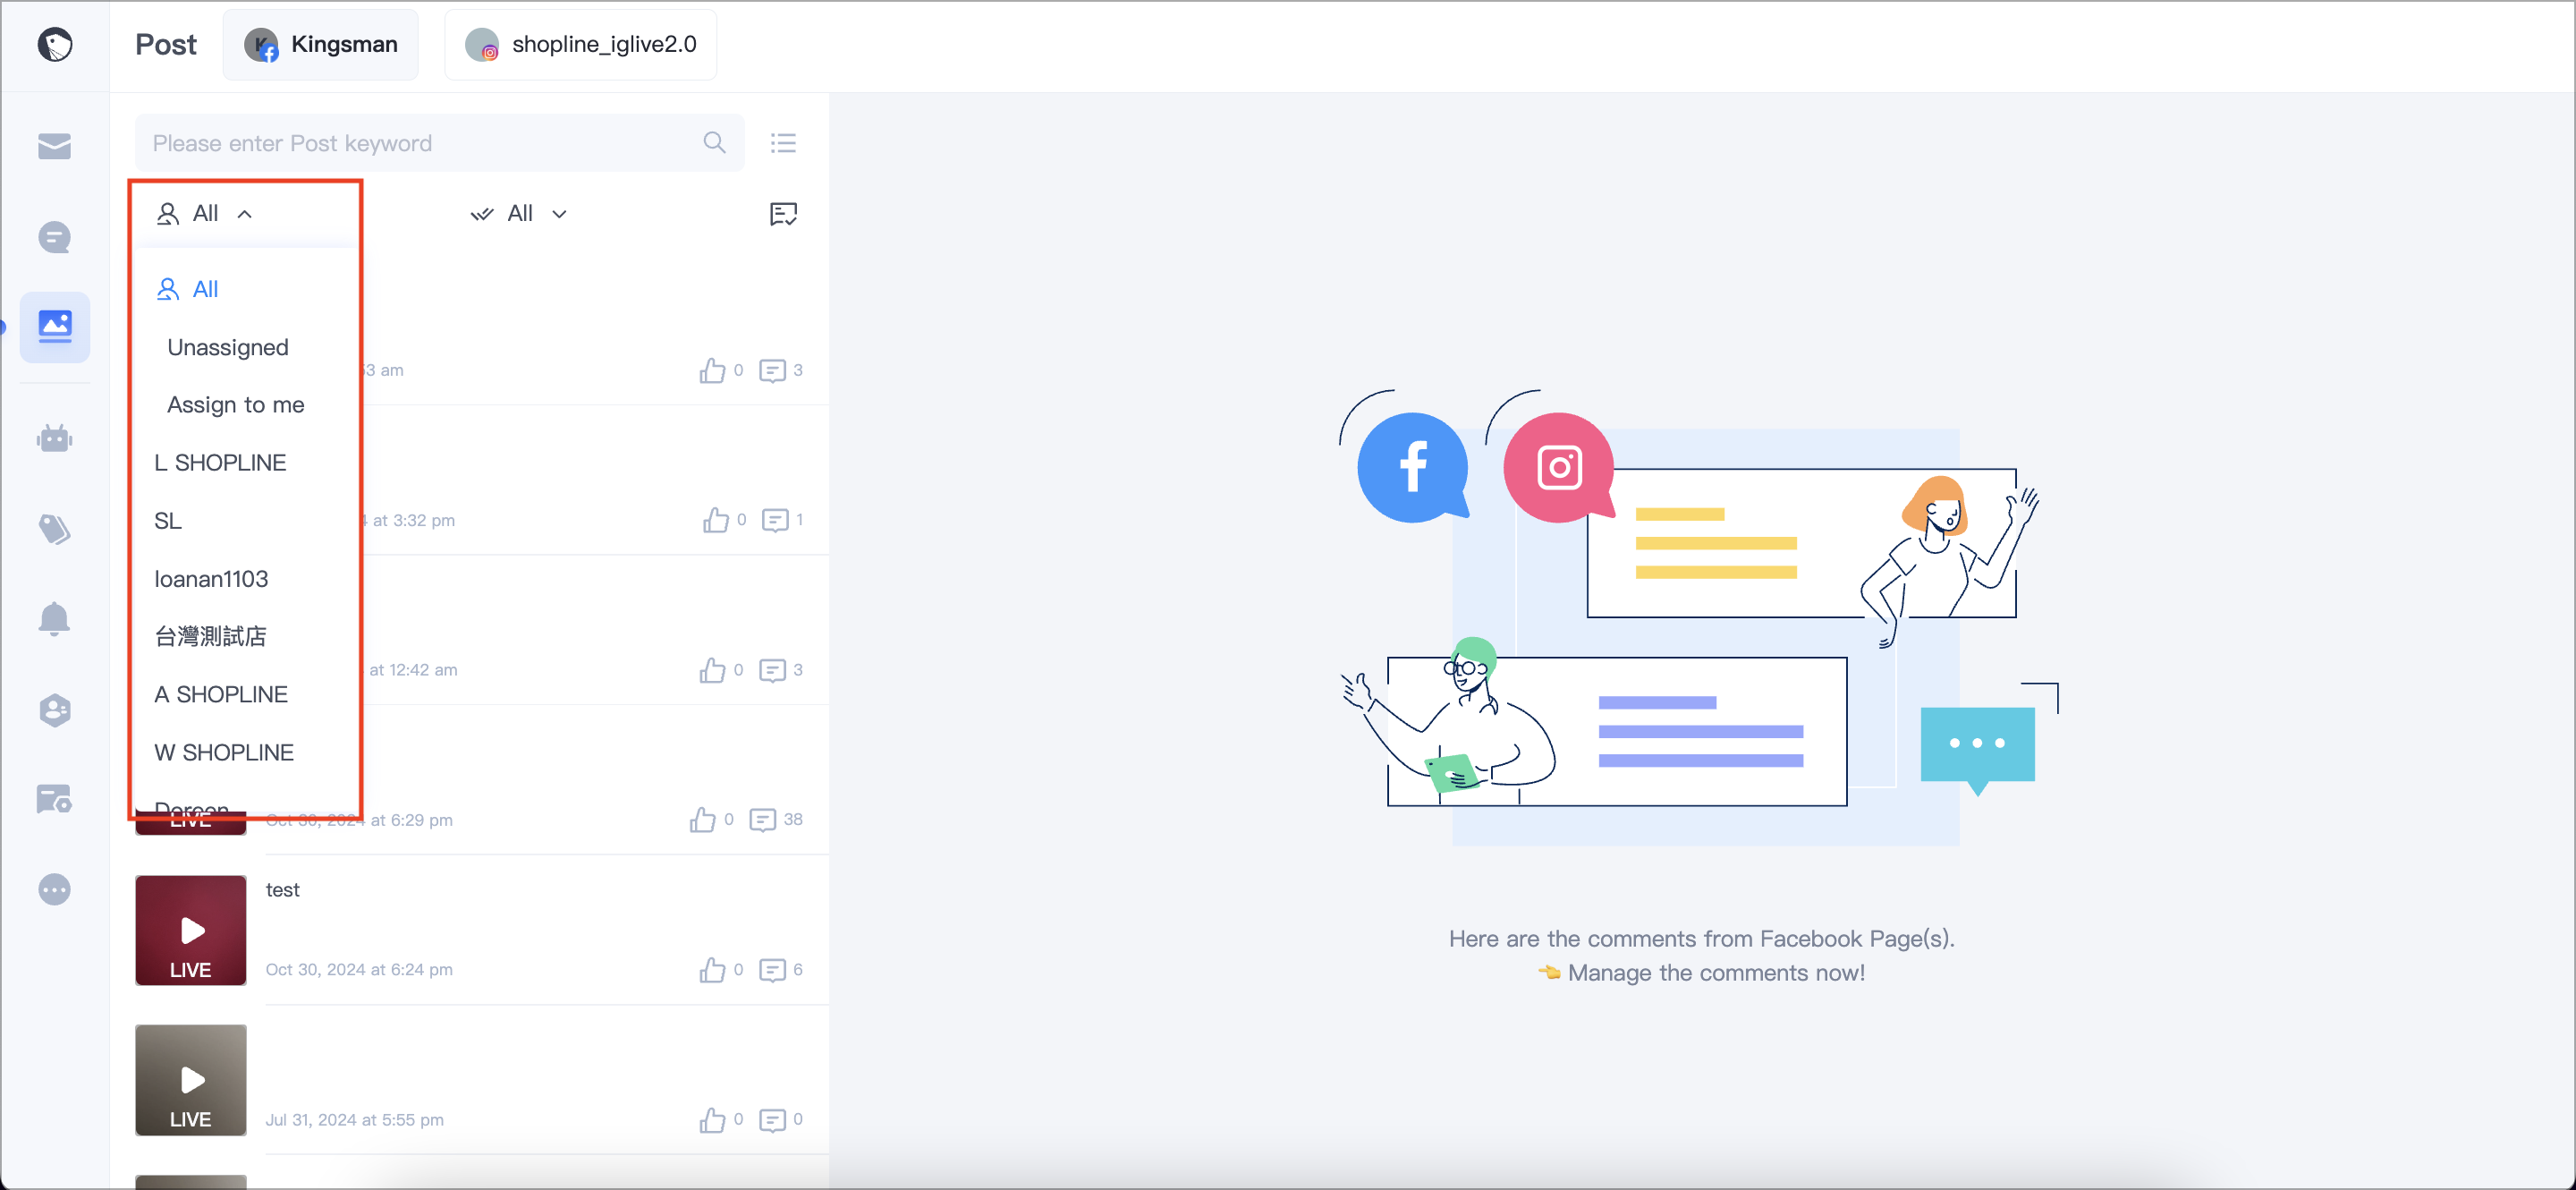Screen dimensions: 2576x1190
Task: Click the Manage the comments now! text
Action: point(1716,972)
